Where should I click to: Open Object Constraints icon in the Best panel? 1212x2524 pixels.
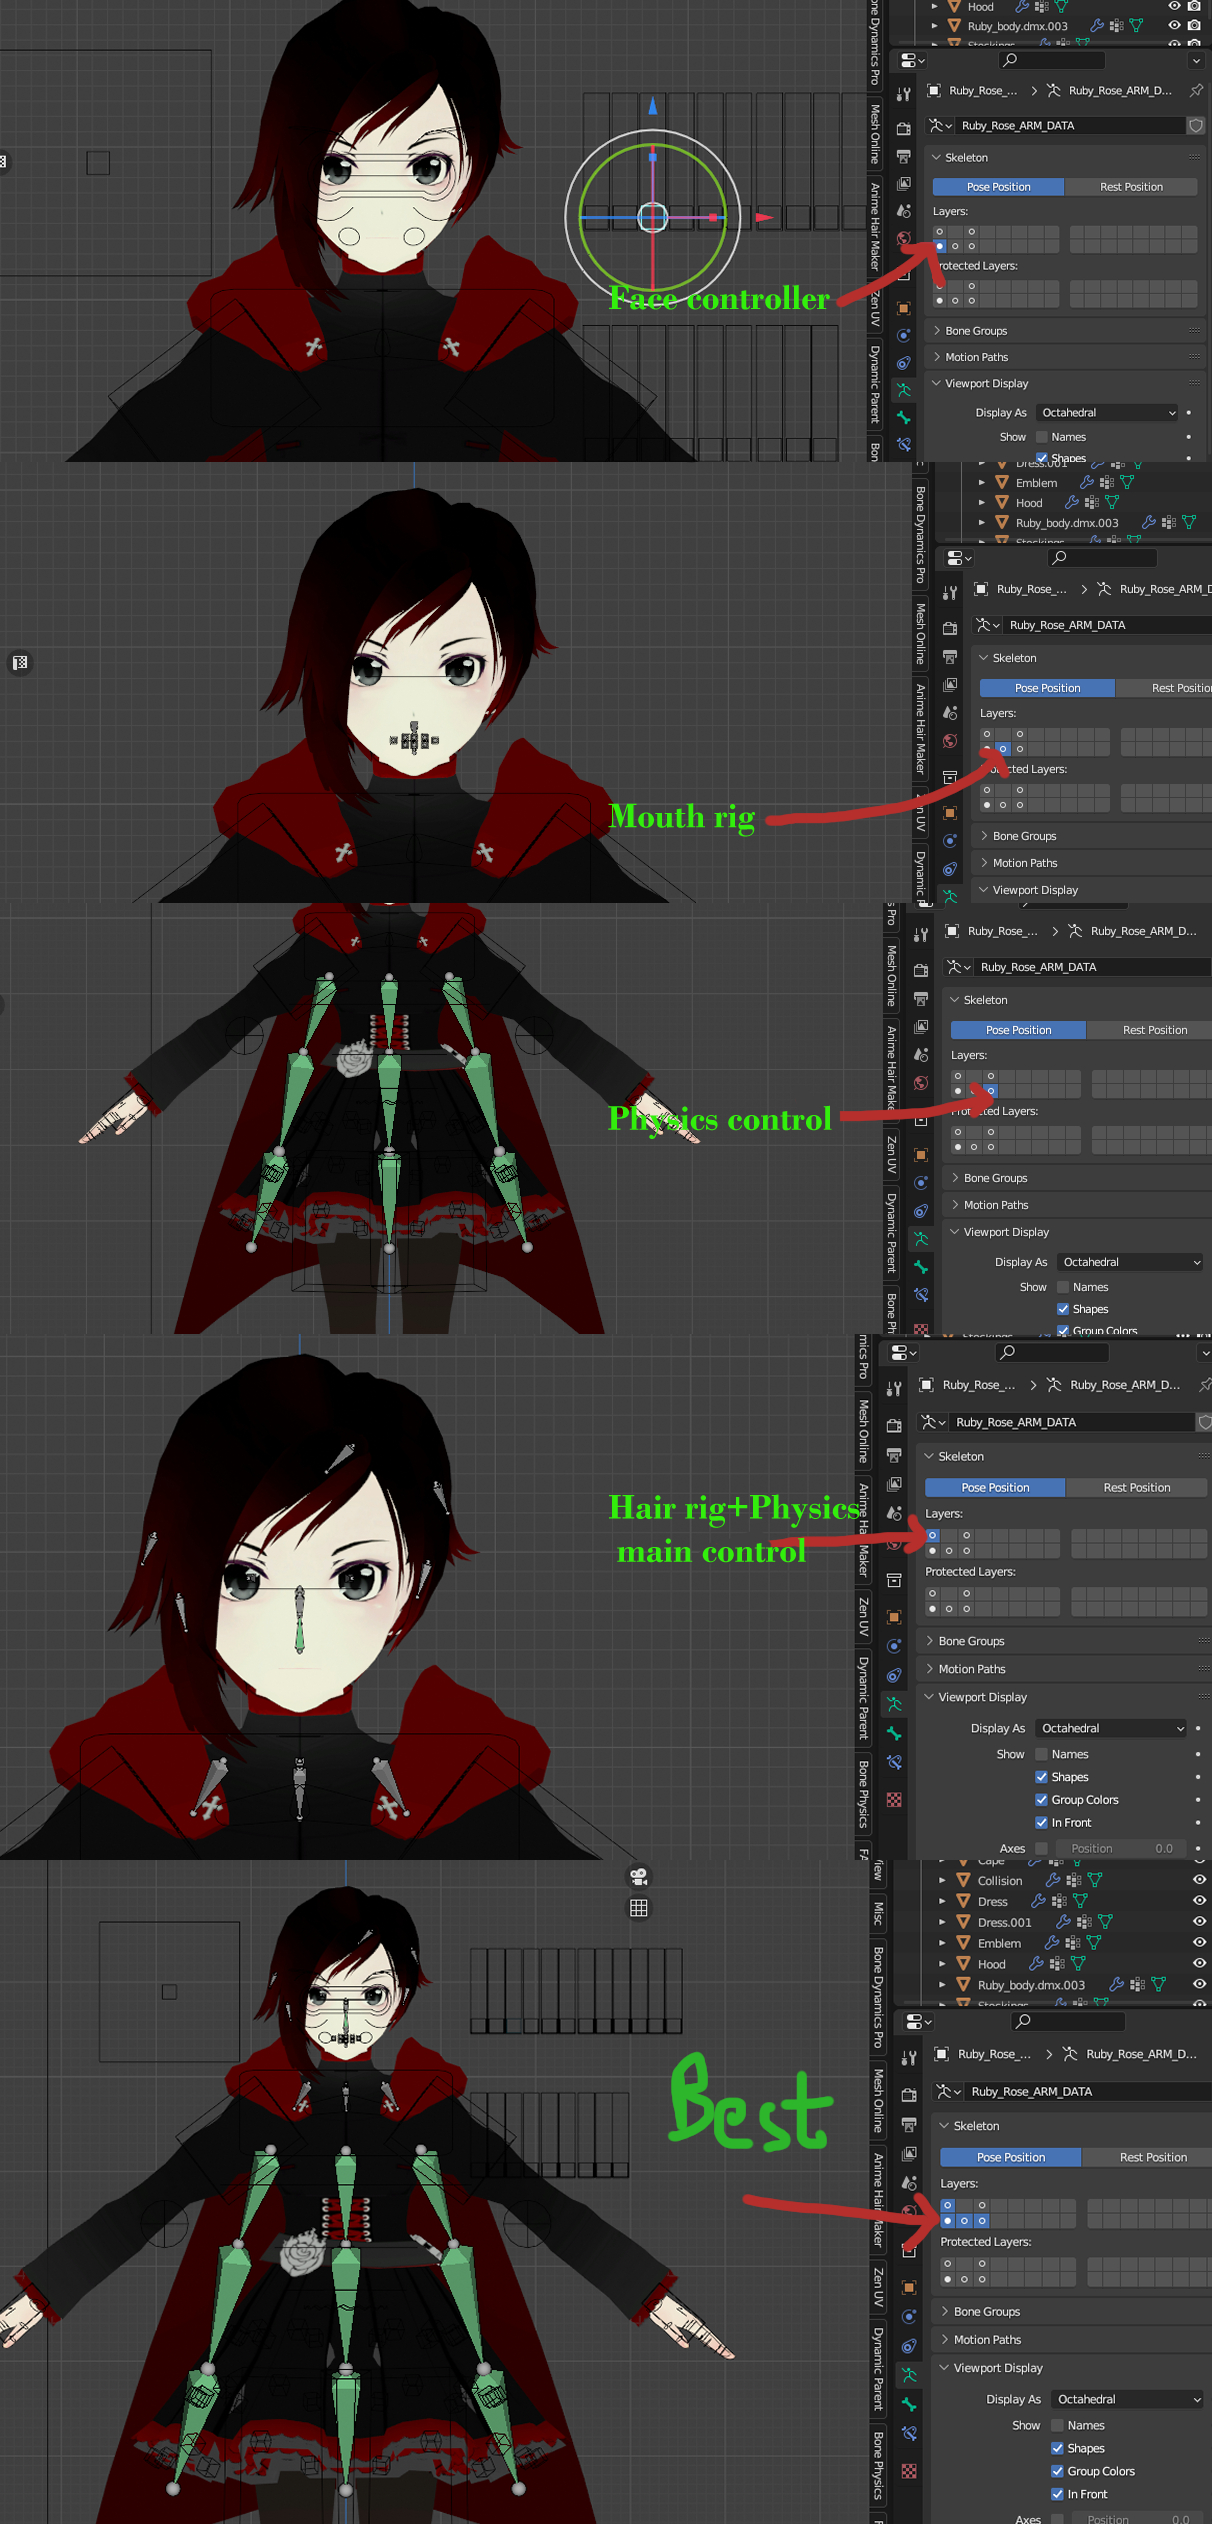(909, 2345)
